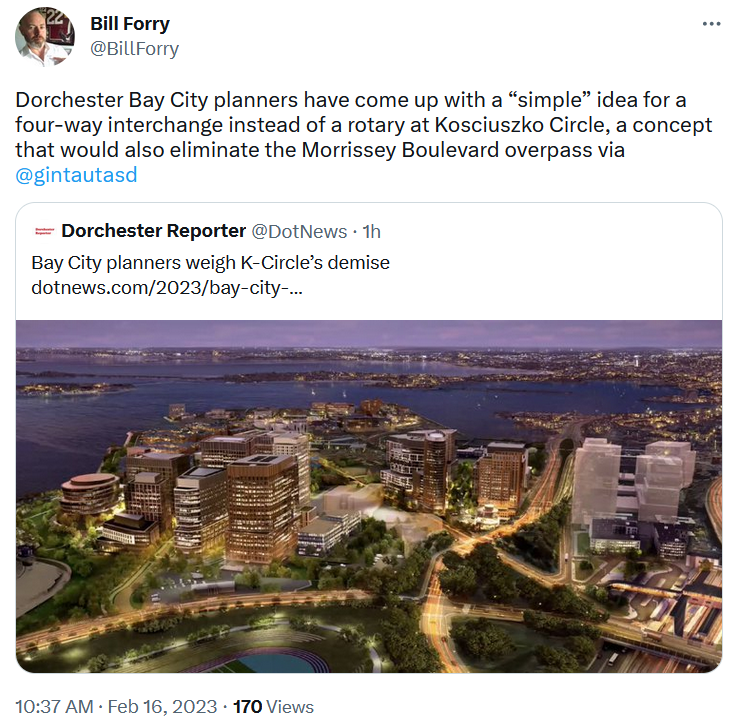The width and height of the screenshot is (736, 728).
Task: Open the @BillForry handle
Action: [135, 48]
